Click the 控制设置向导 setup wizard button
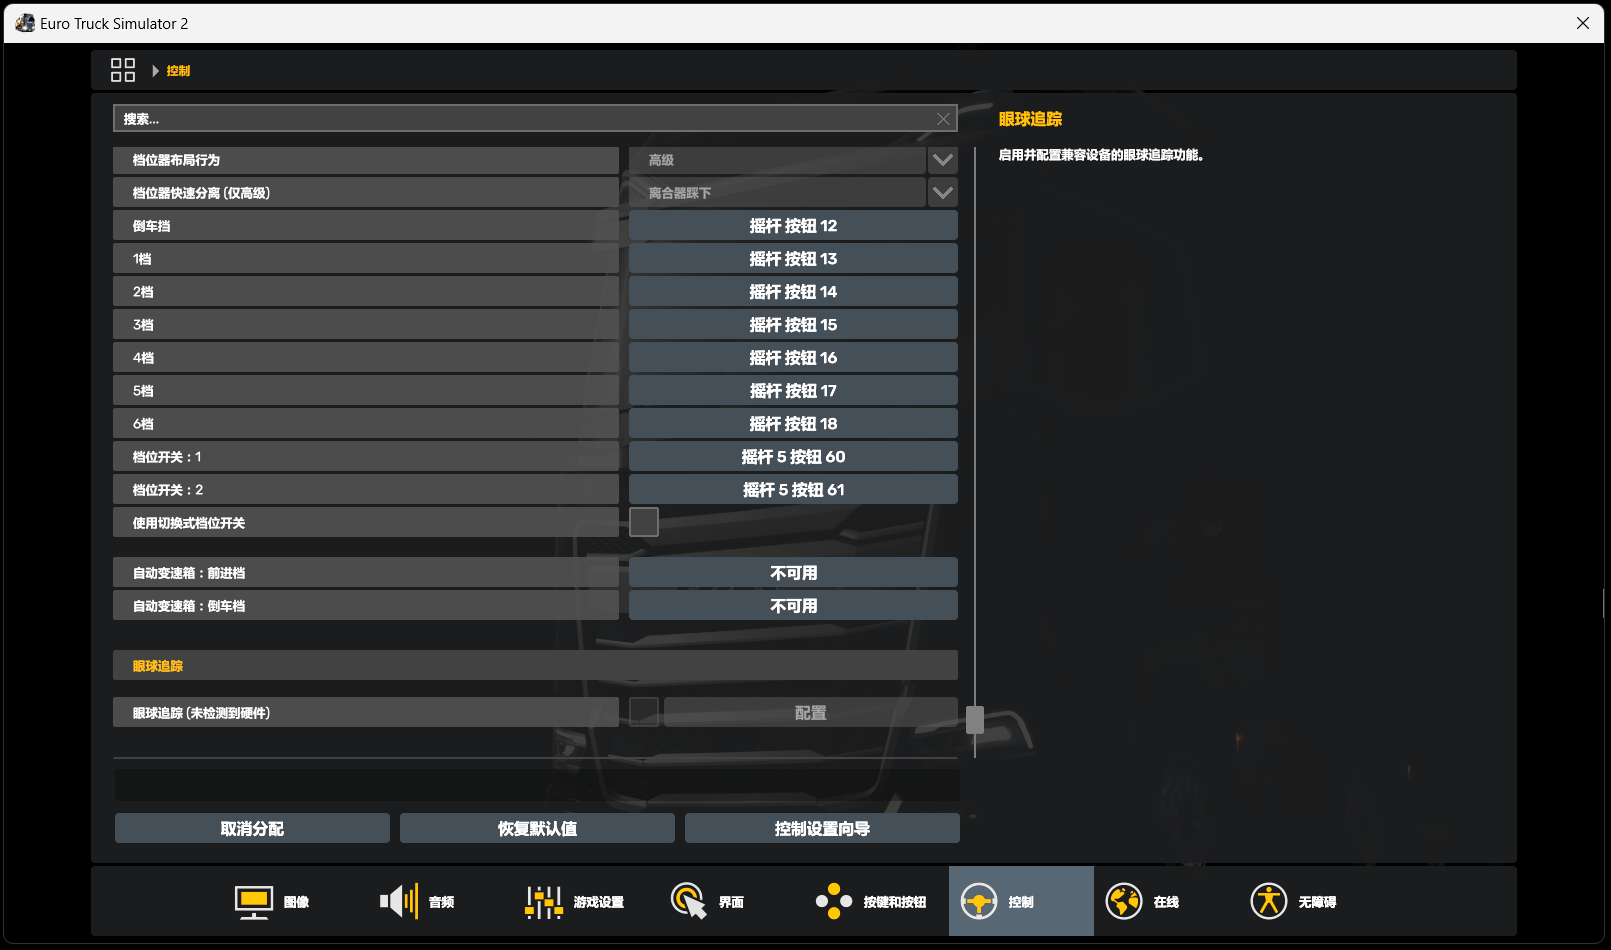Screen dimensions: 1611x950 pyautogui.click(x=821, y=828)
